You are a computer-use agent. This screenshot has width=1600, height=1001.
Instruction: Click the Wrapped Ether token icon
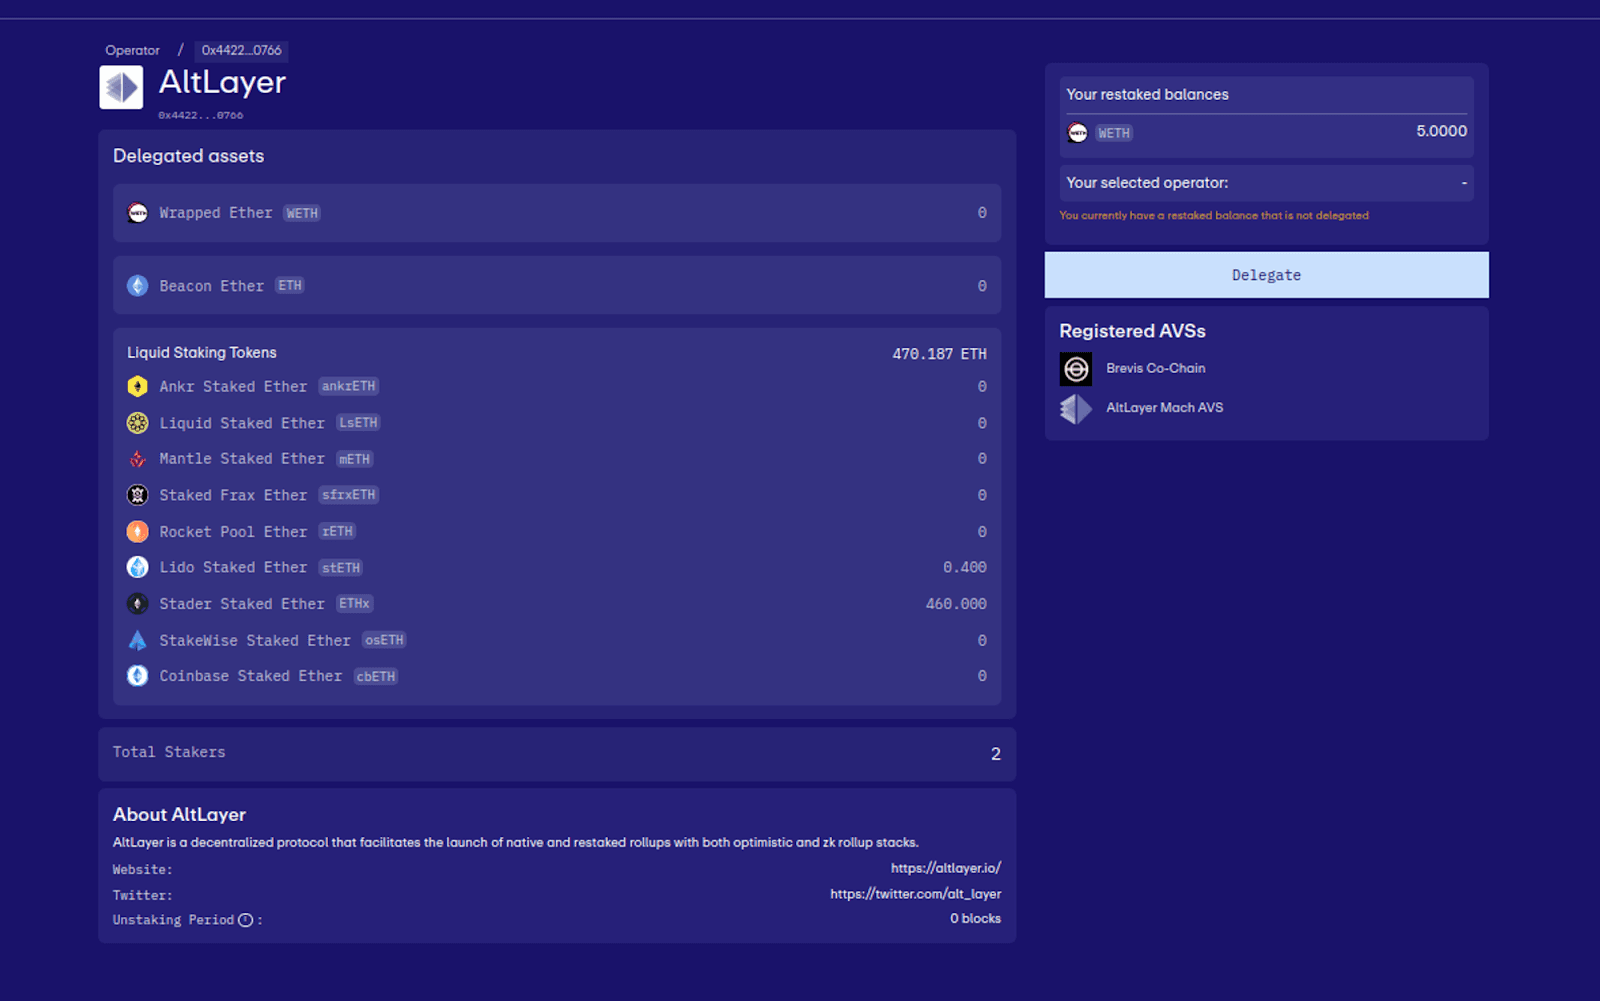coord(138,213)
